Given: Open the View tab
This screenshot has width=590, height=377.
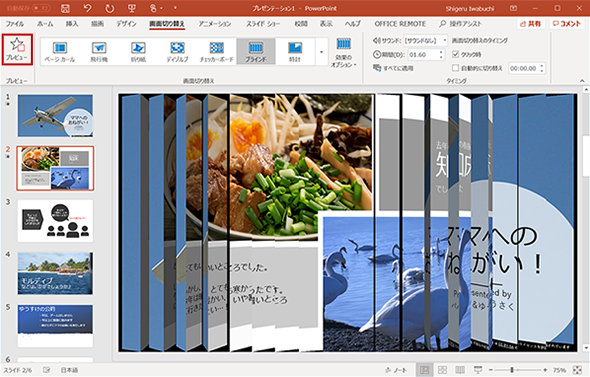Looking at the screenshot, I should click(x=326, y=24).
